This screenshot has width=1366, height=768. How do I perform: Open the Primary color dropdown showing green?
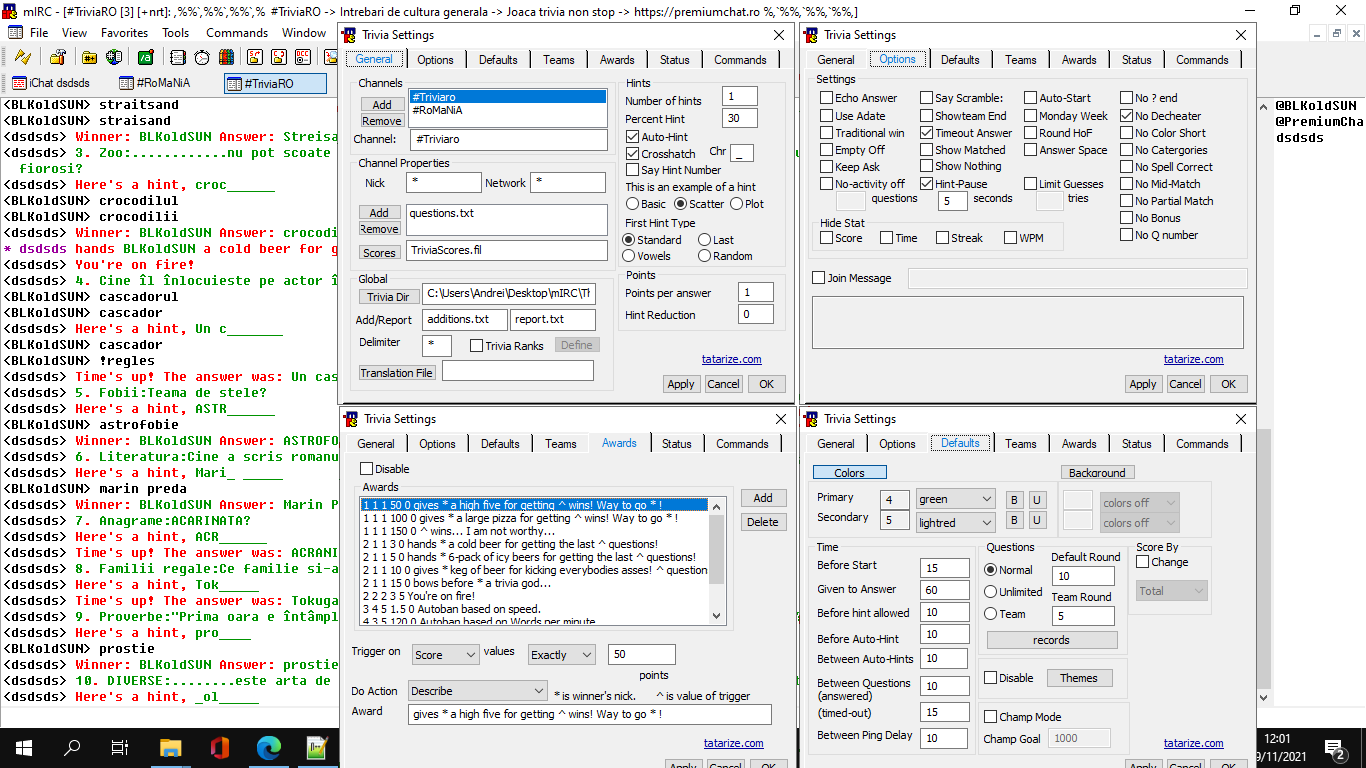[x=956, y=499]
